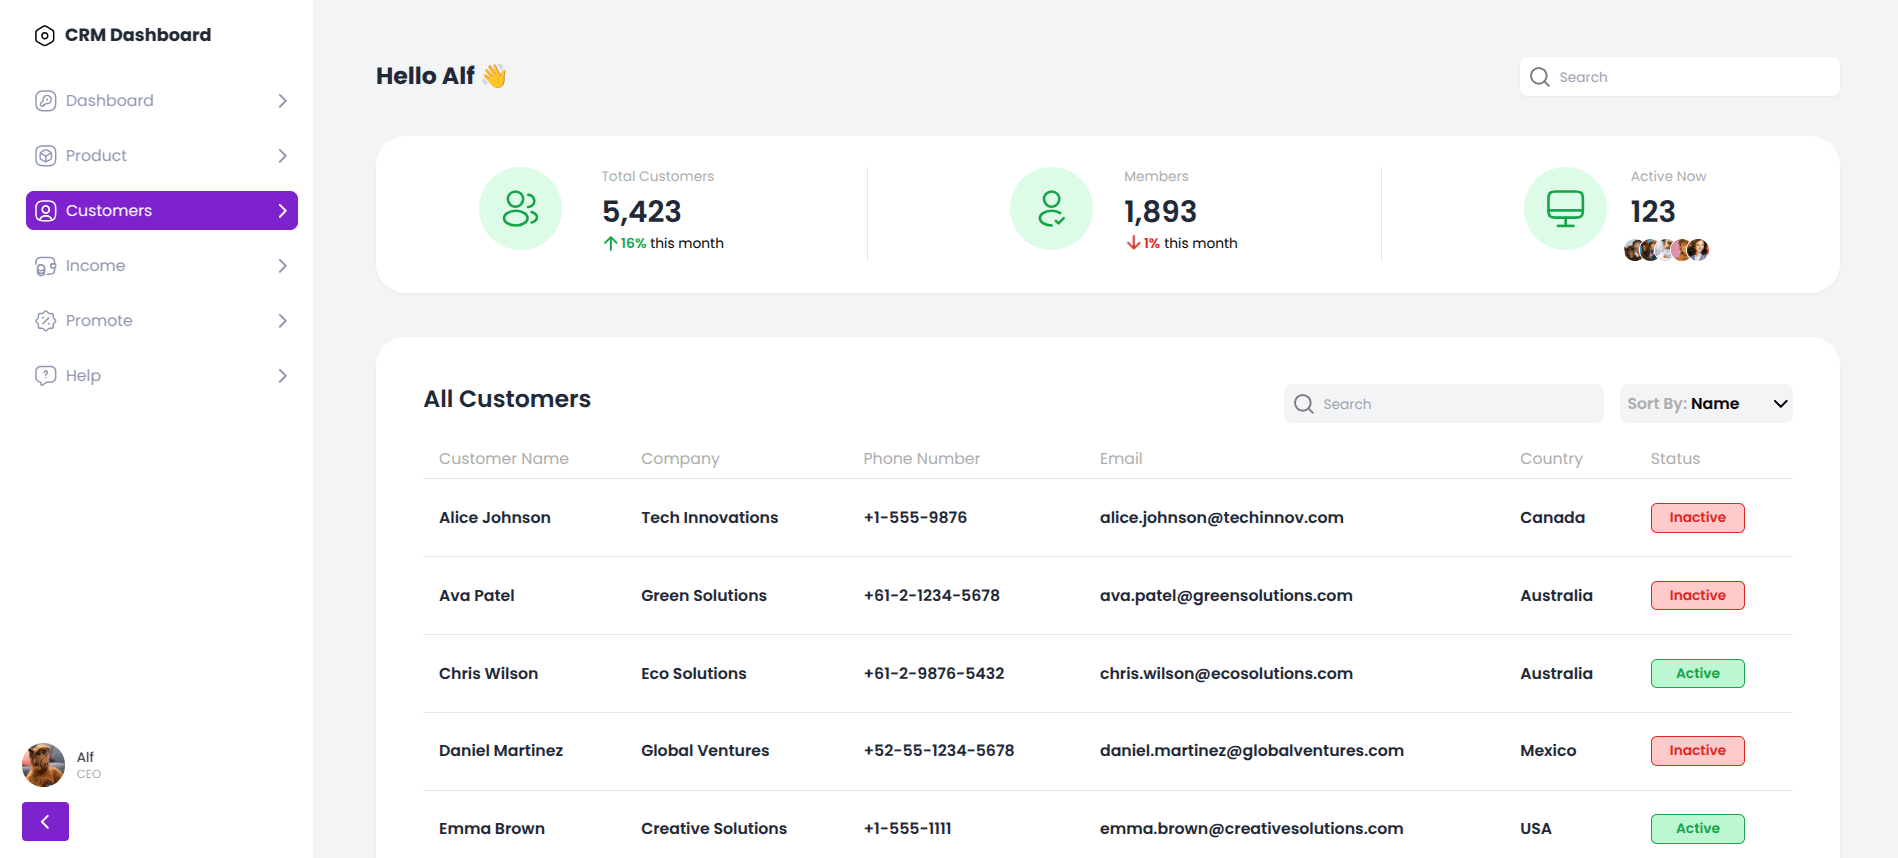Click the Status column header
Screen dimensions: 1898x858
pyautogui.click(x=1675, y=459)
